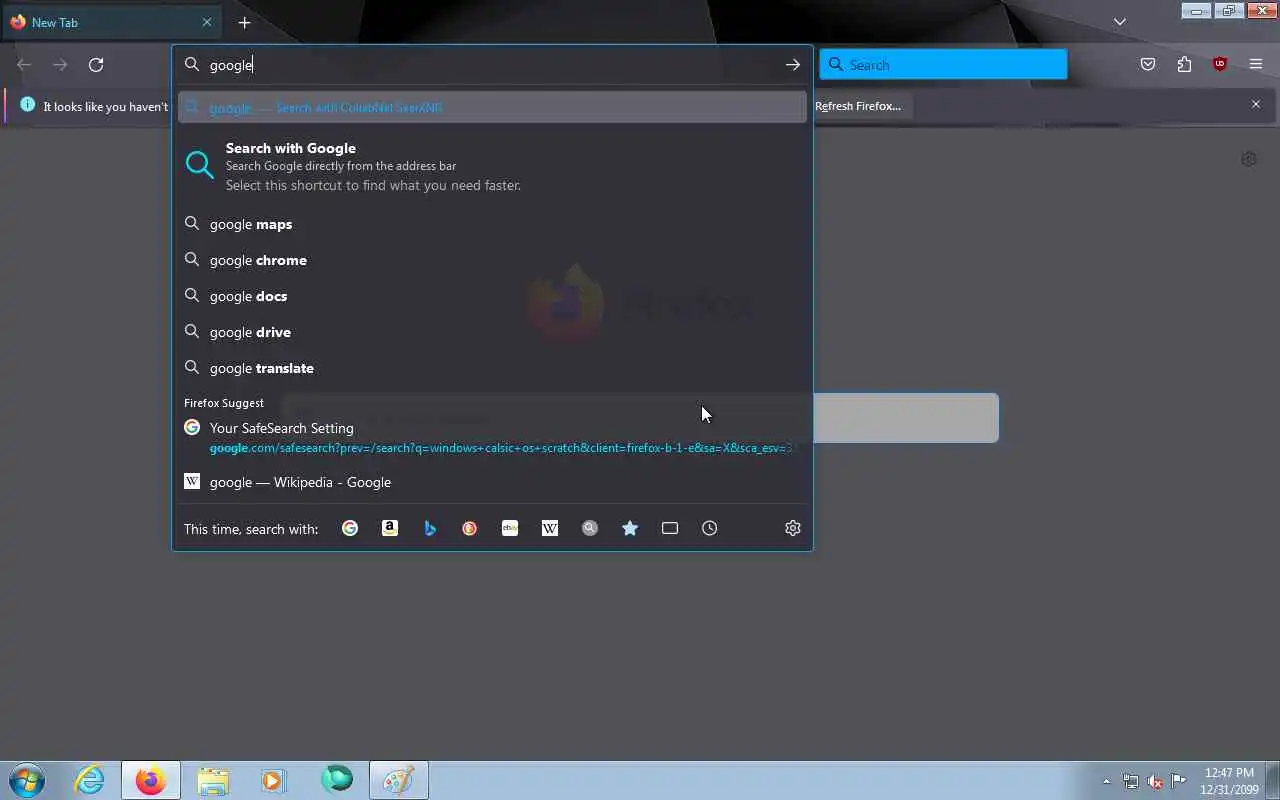
Task: Search this time with Google icon
Action: (350, 528)
